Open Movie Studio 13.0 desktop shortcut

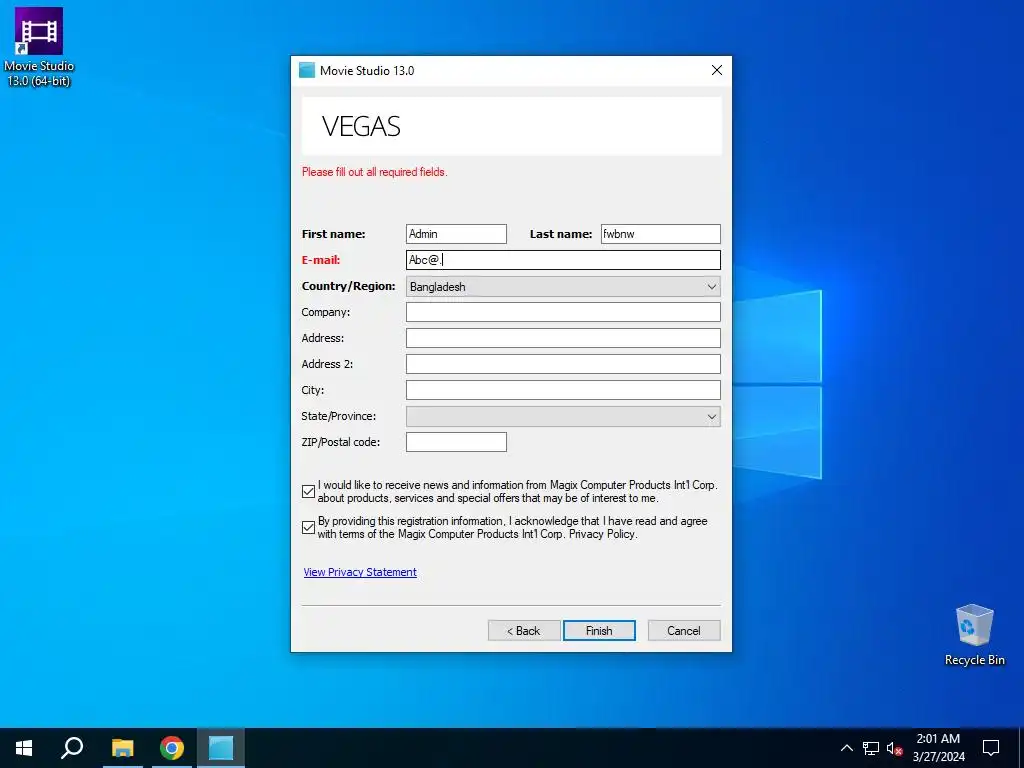coord(39,46)
